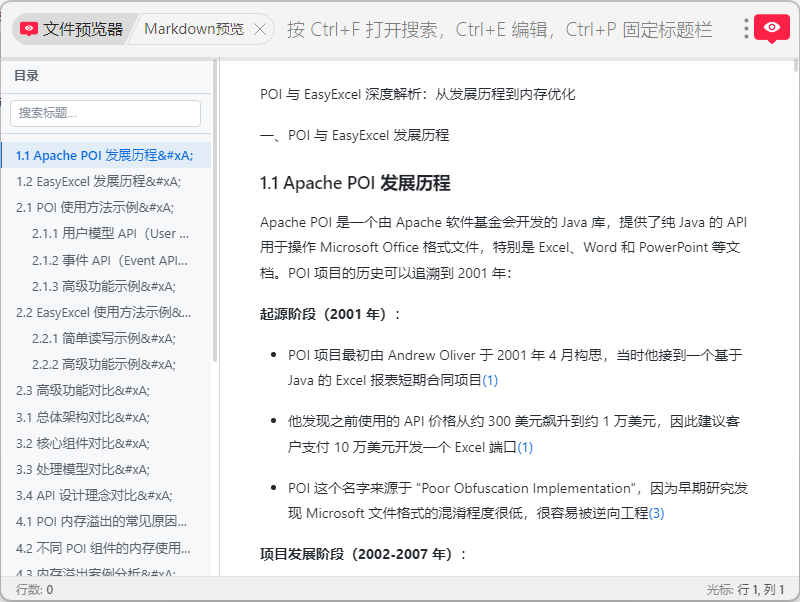Open citation link (3) after 逆向工程
Viewport: 800px width, 602px height.
point(656,513)
